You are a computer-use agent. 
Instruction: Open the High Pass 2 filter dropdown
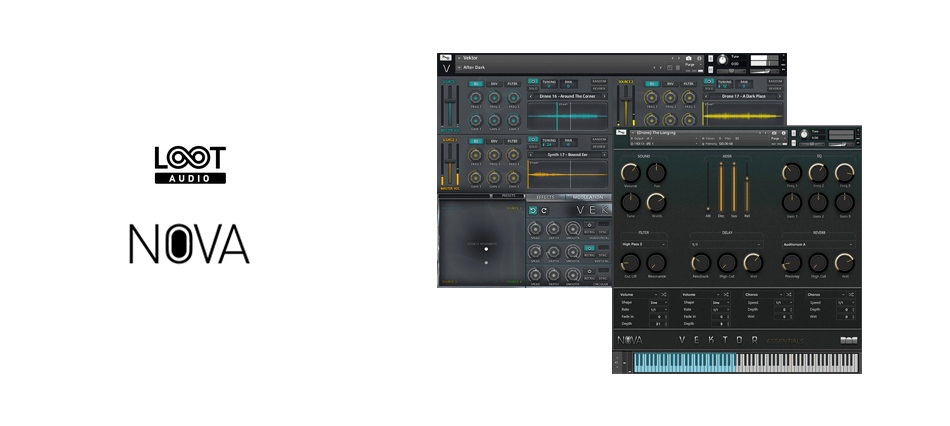click(643, 243)
